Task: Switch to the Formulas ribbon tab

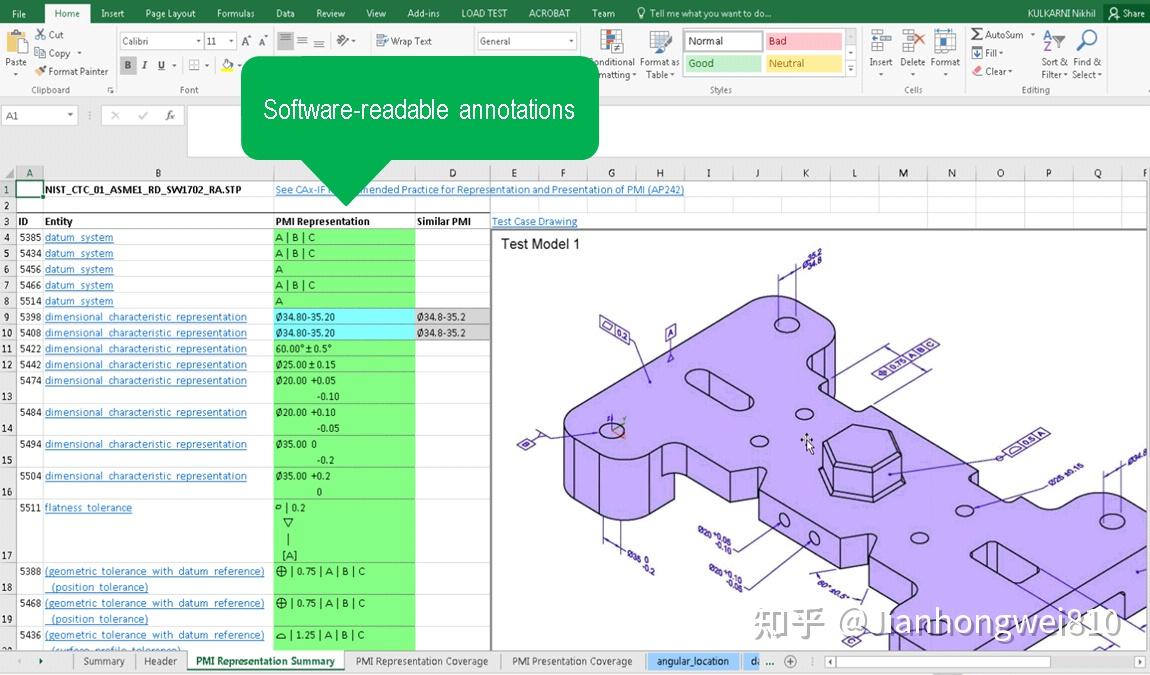Action: click(235, 13)
